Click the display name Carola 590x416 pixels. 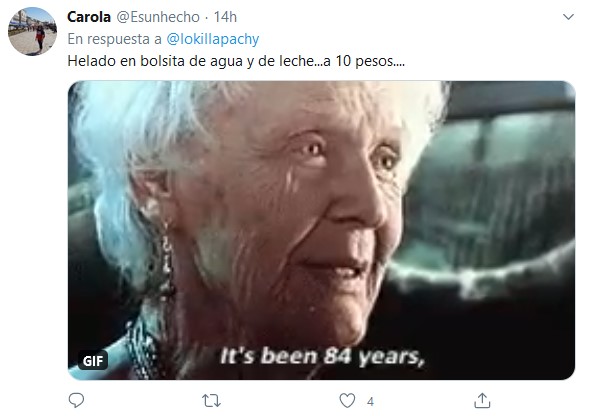coord(89,17)
